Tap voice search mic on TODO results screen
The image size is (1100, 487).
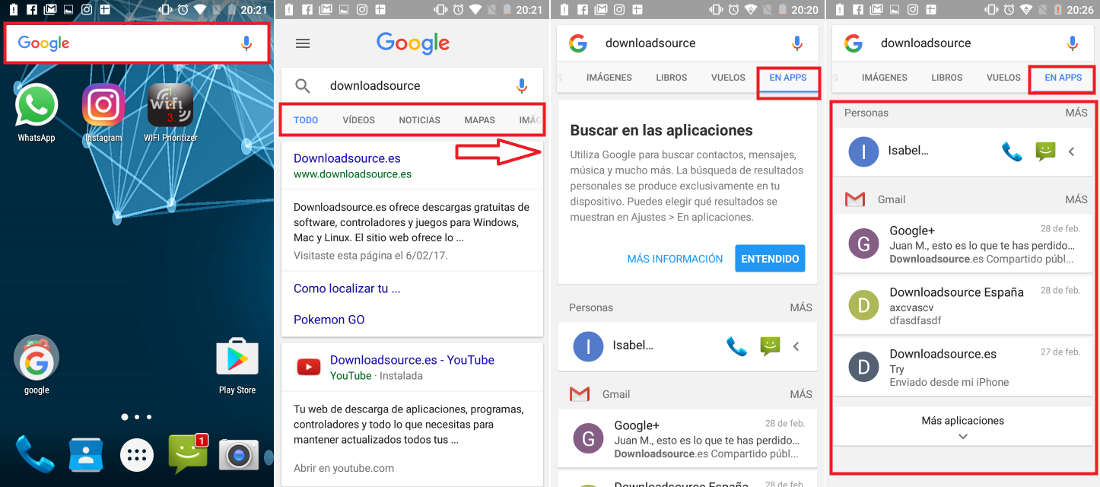[521, 86]
